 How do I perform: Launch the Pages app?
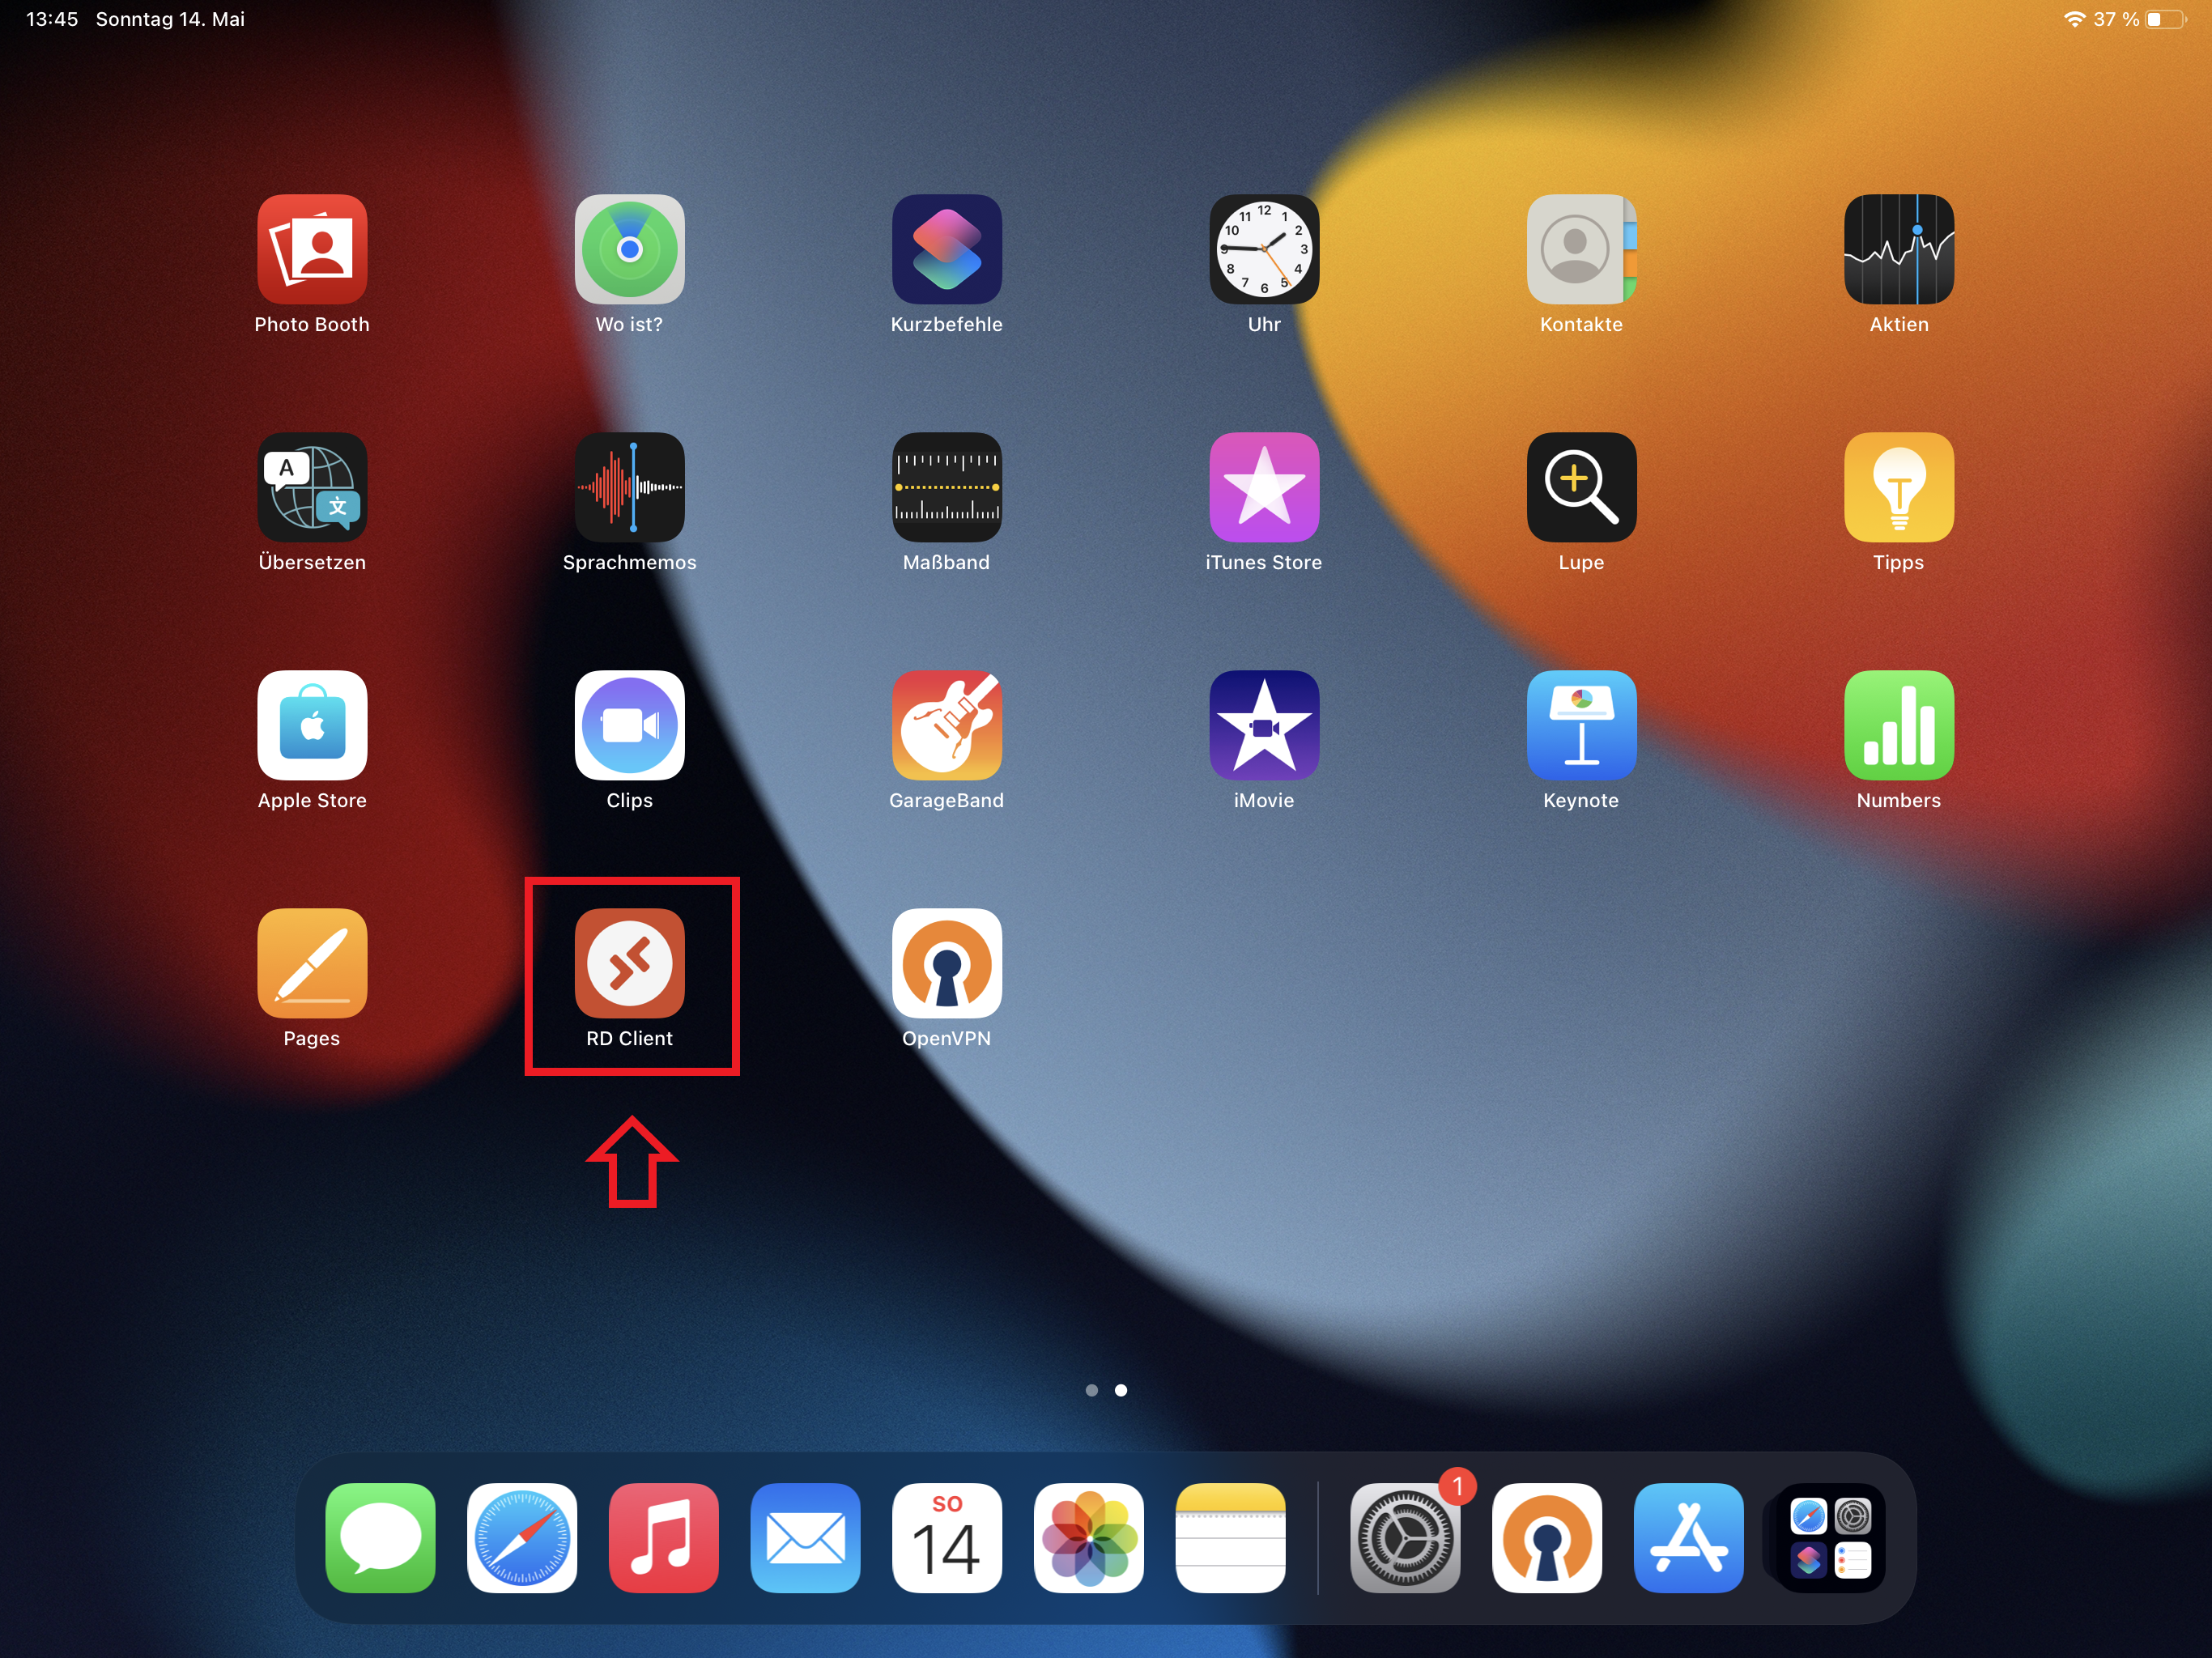click(x=312, y=963)
